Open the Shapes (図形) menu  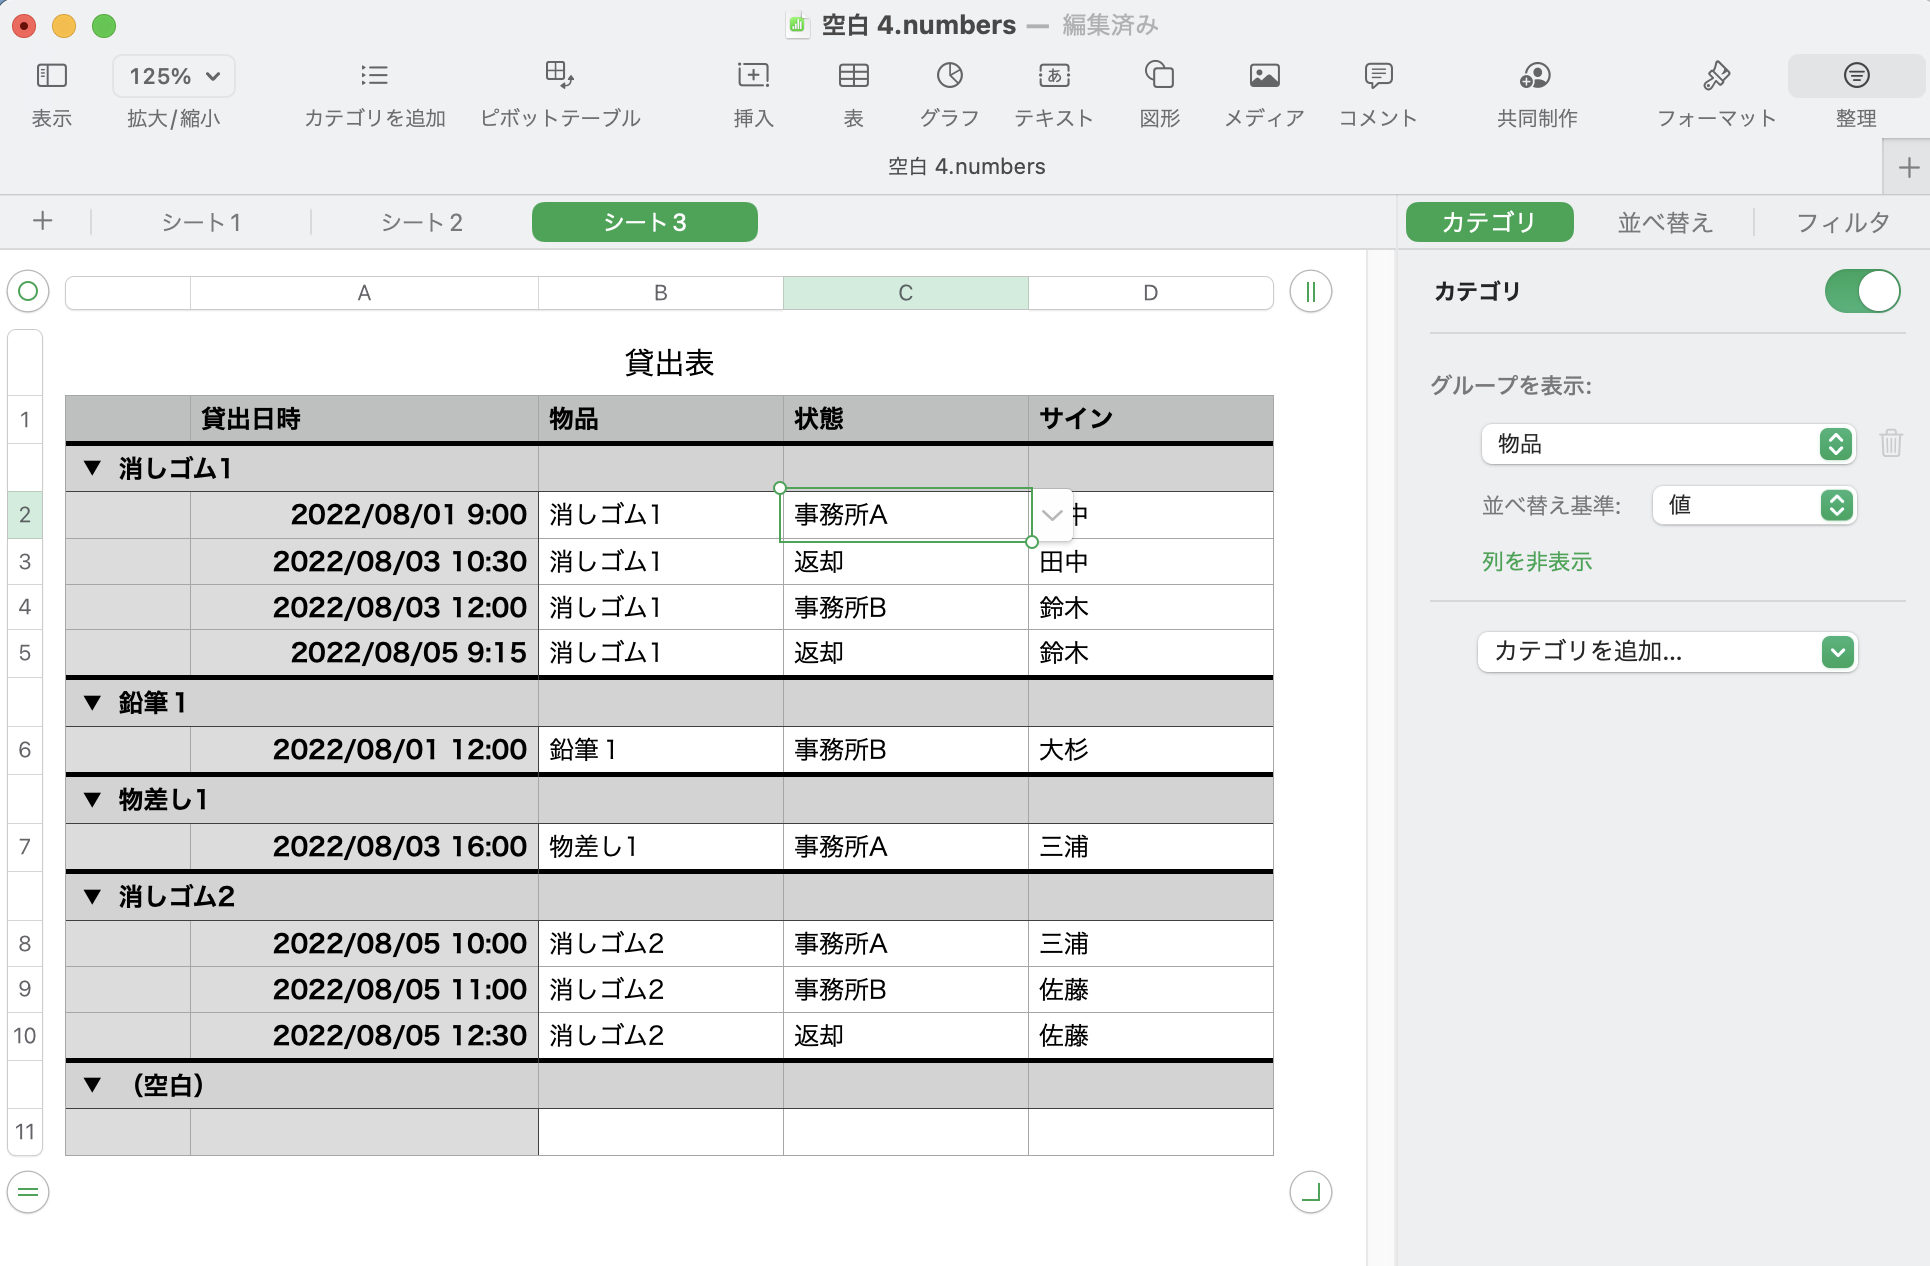point(1159,76)
